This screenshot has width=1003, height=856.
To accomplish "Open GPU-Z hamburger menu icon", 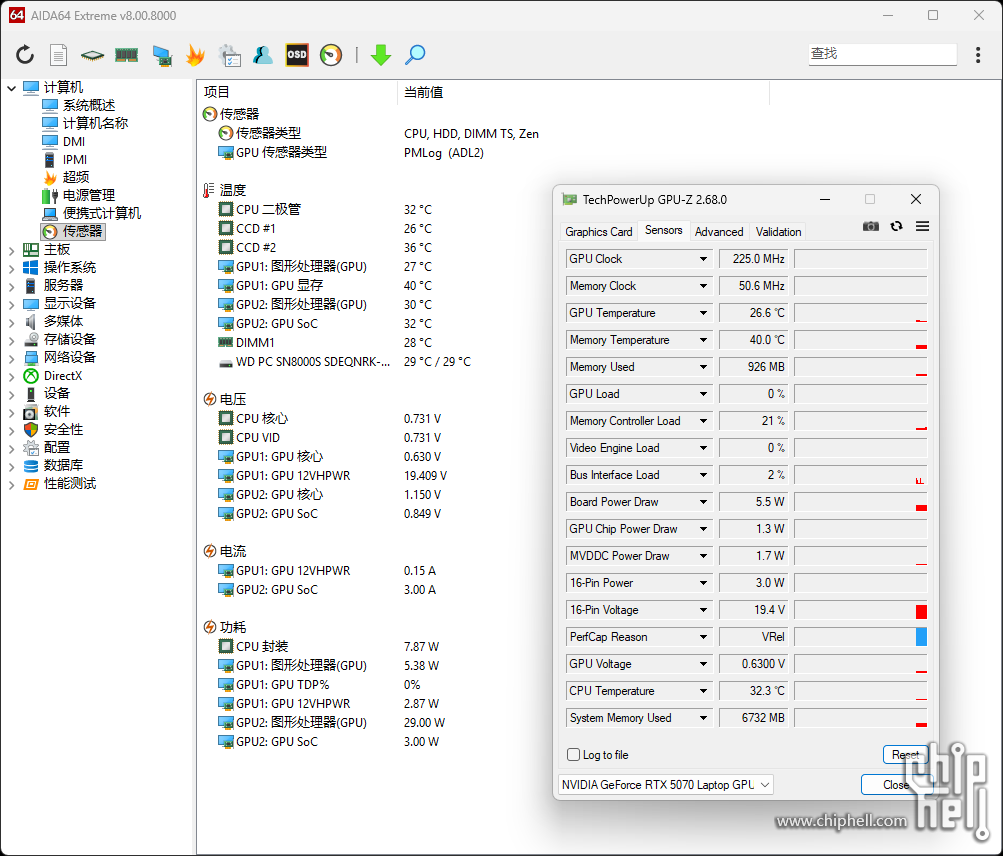I will [x=922, y=227].
